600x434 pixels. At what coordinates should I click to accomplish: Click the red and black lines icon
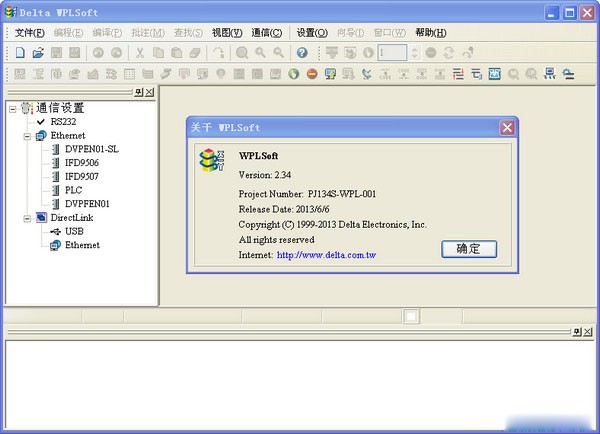pyautogui.click(x=458, y=73)
